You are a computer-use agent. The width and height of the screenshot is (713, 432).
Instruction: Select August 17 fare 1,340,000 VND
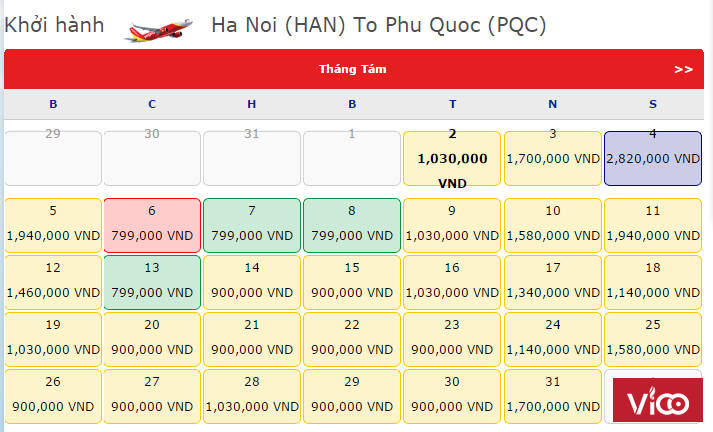tap(553, 282)
